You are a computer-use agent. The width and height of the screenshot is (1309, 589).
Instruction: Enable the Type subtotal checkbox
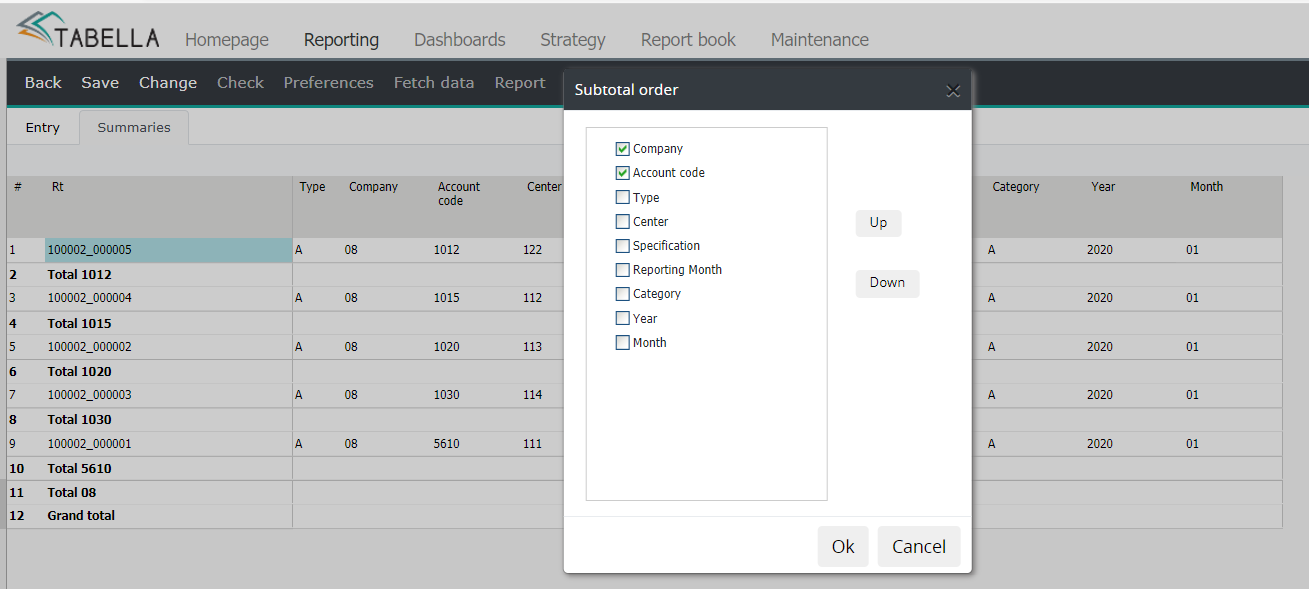point(623,197)
